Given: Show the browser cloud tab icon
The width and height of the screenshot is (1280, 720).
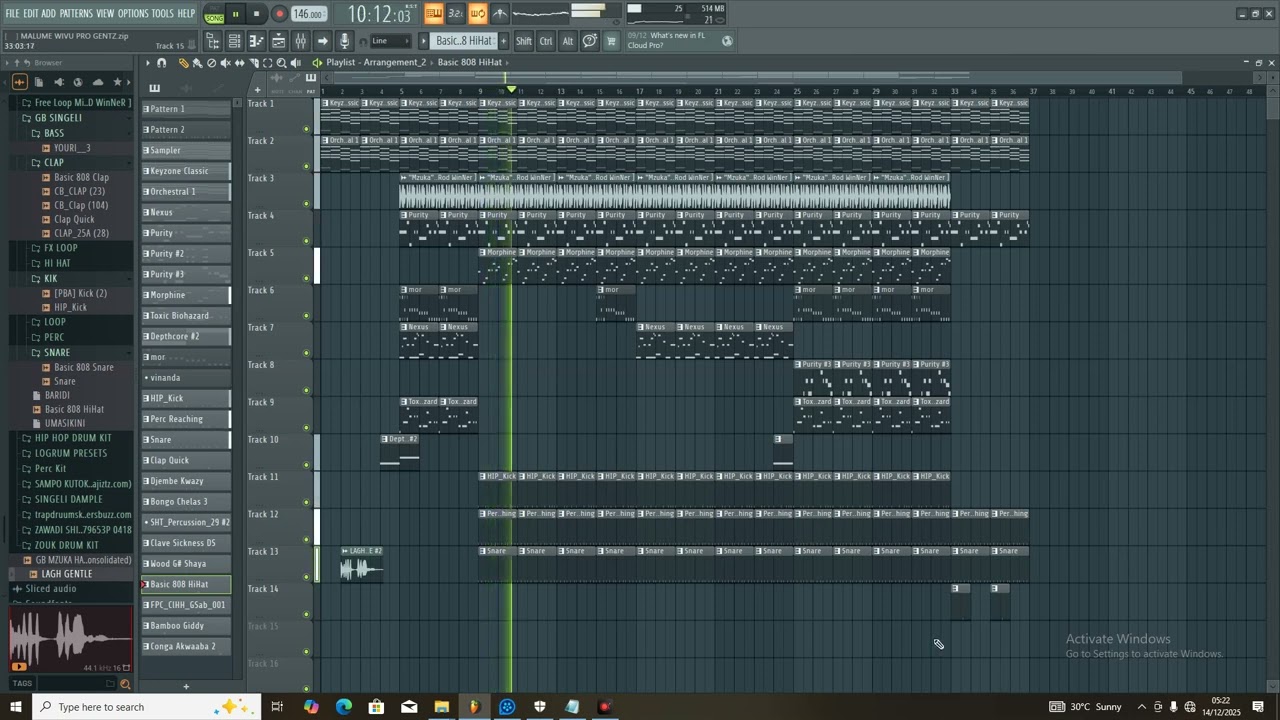Looking at the screenshot, I should coord(98,82).
